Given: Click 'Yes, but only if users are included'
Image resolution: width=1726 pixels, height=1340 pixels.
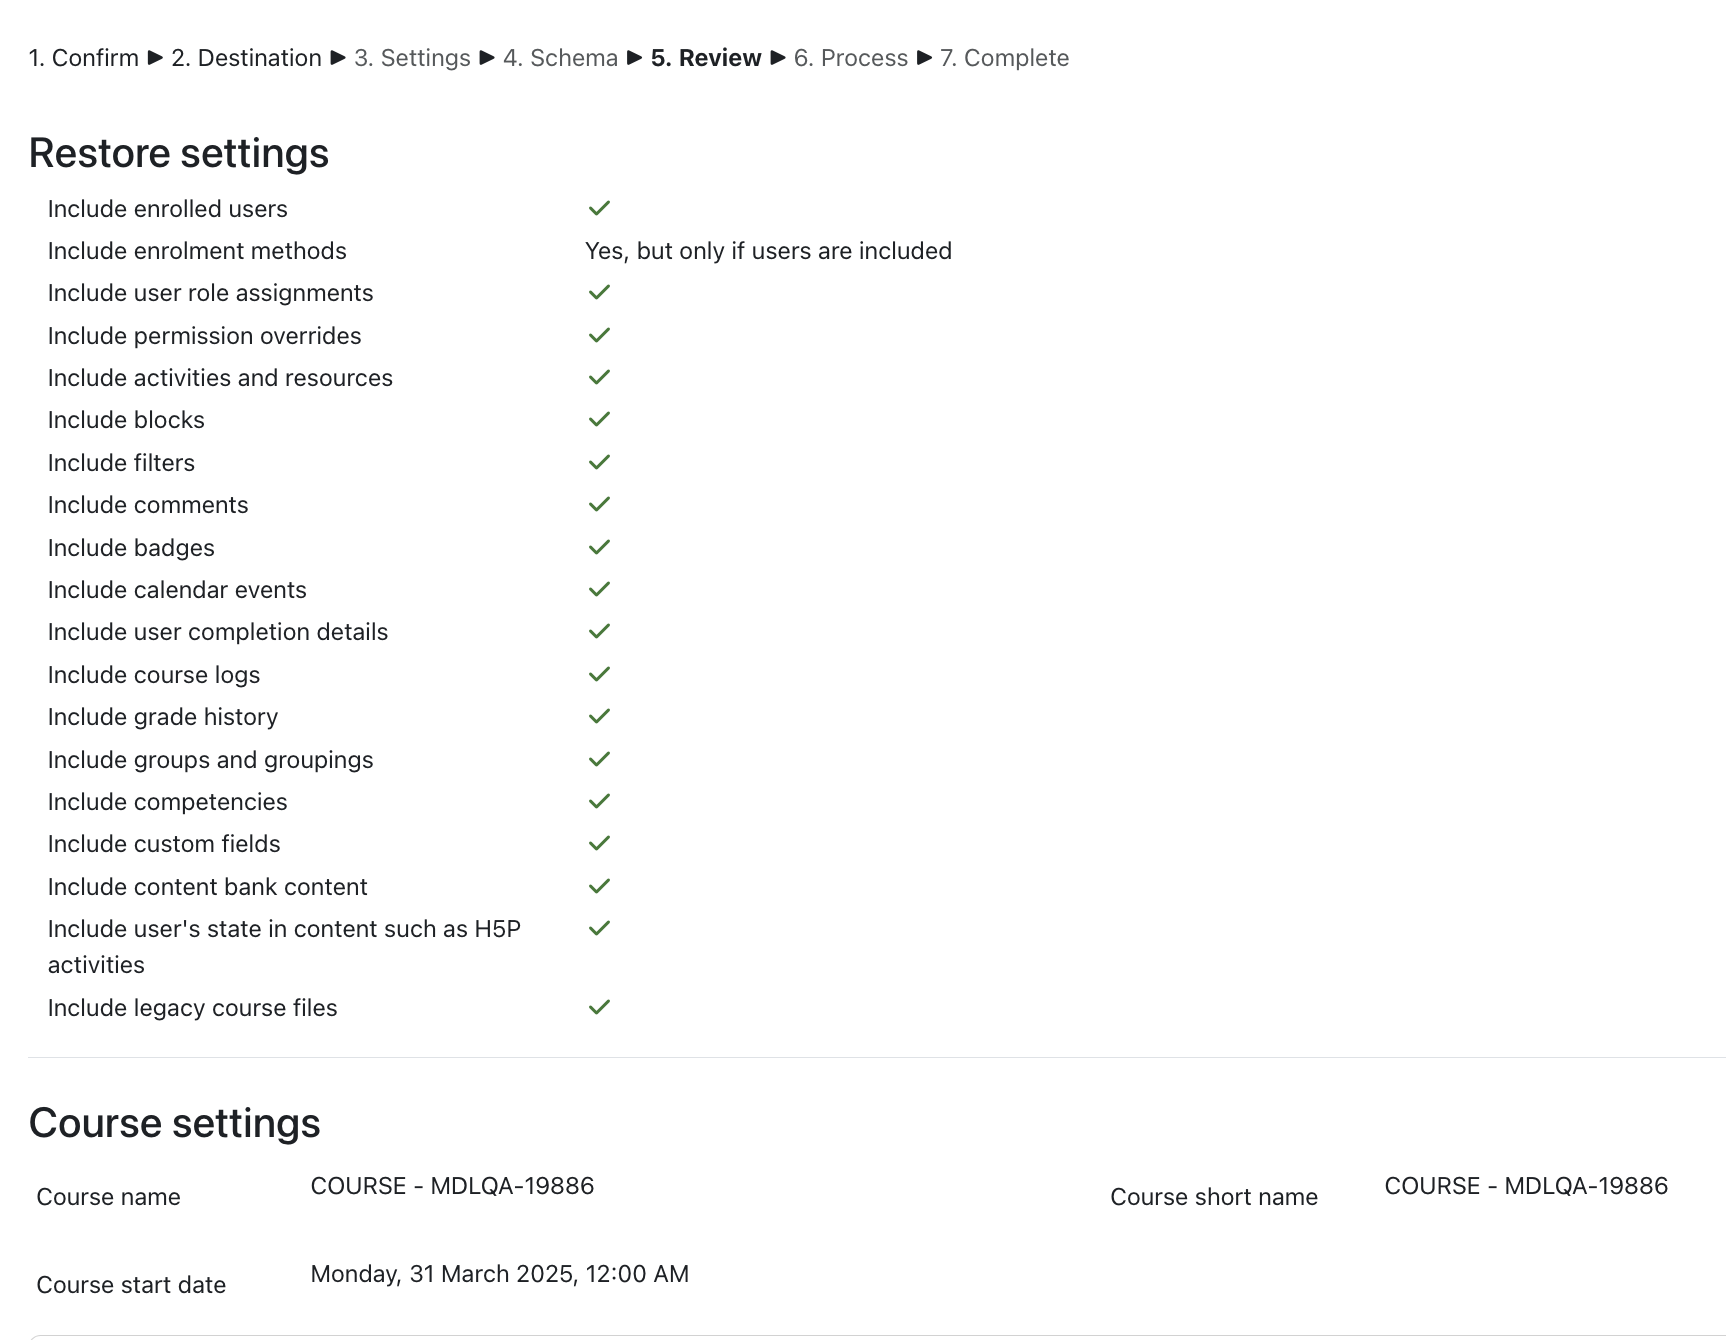Looking at the screenshot, I should (x=768, y=251).
